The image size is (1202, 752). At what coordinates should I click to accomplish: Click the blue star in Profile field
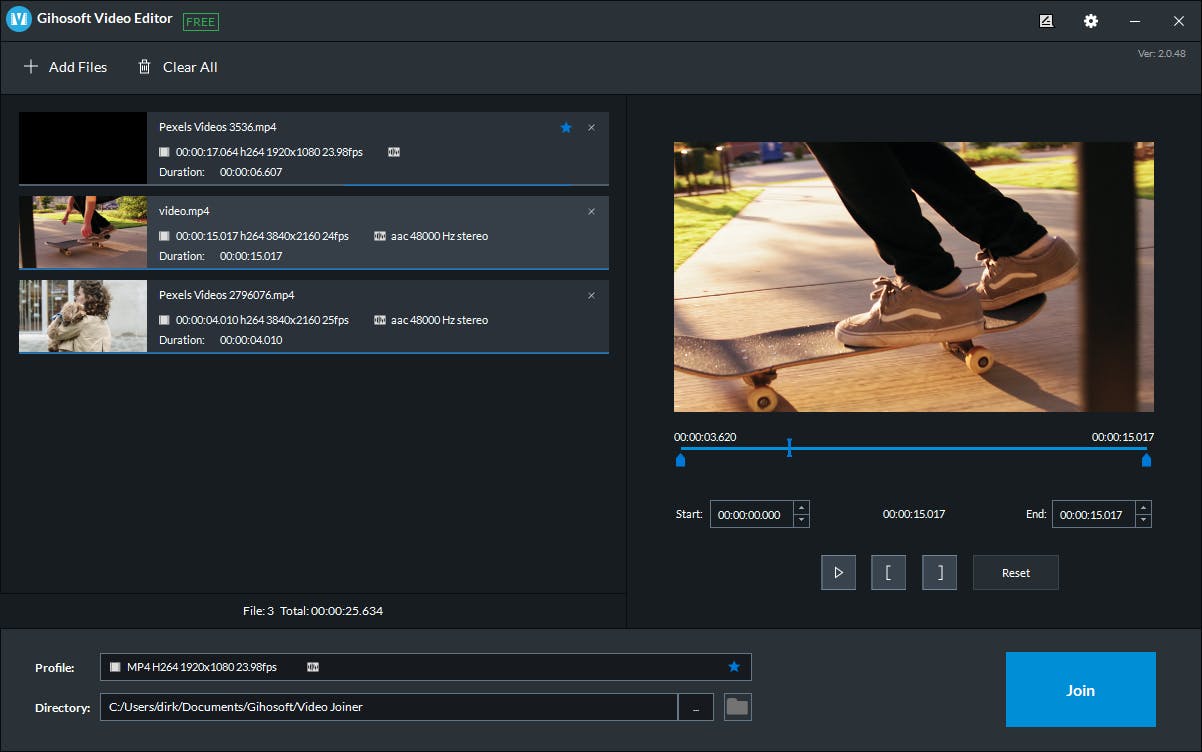pyautogui.click(x=734, y=667)
